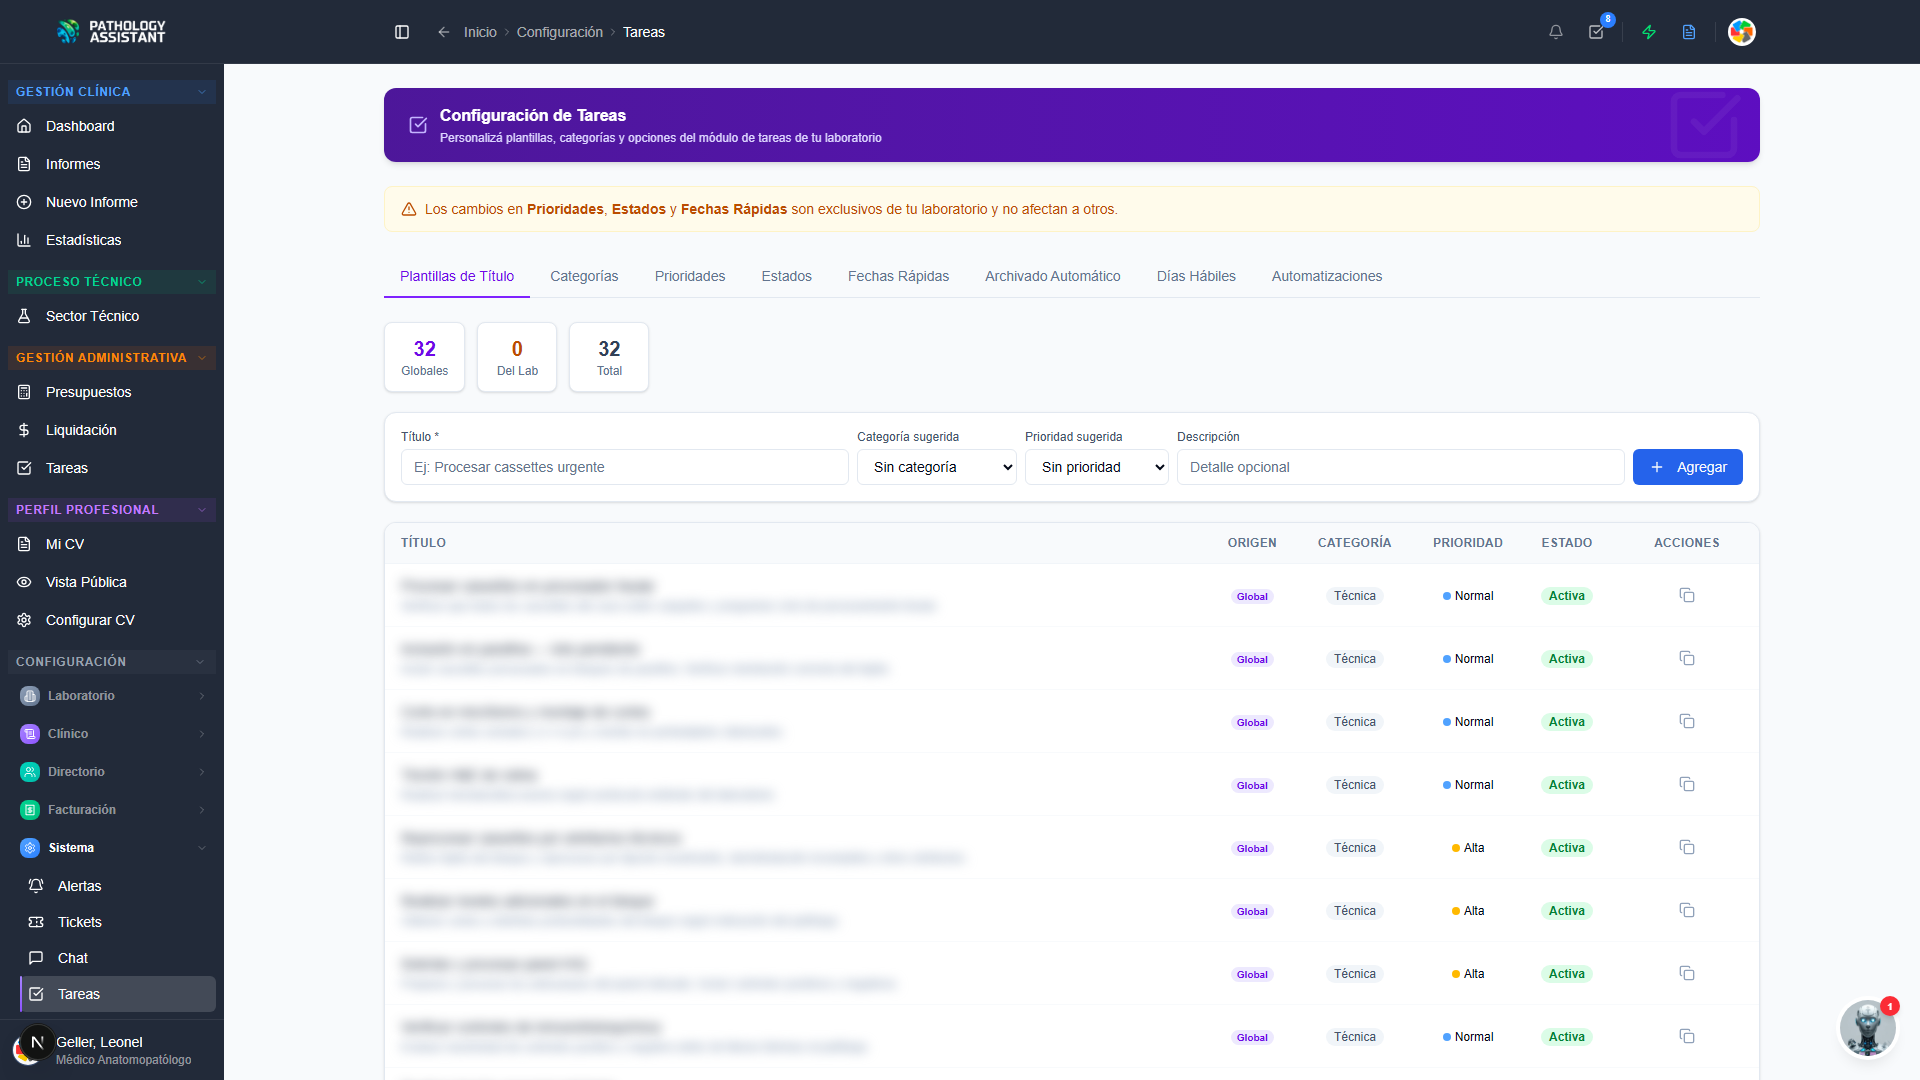This screenshot has width=1920, height=1080.
Task: Open Mi CV in sidebar
Action: coord(112,544)
